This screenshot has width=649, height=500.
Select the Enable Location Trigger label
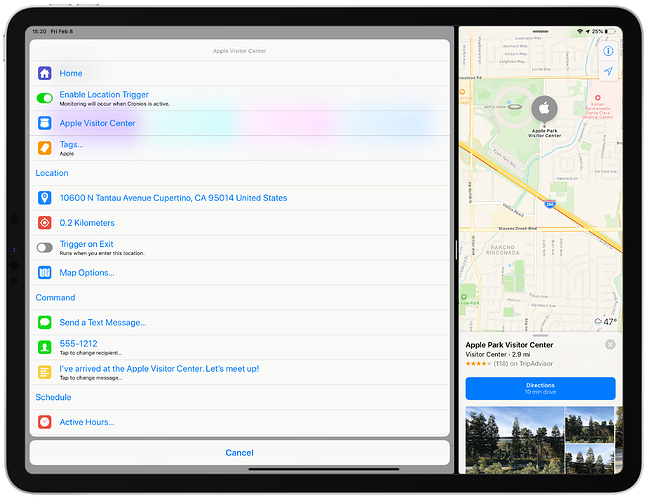[x=104, y=95]
